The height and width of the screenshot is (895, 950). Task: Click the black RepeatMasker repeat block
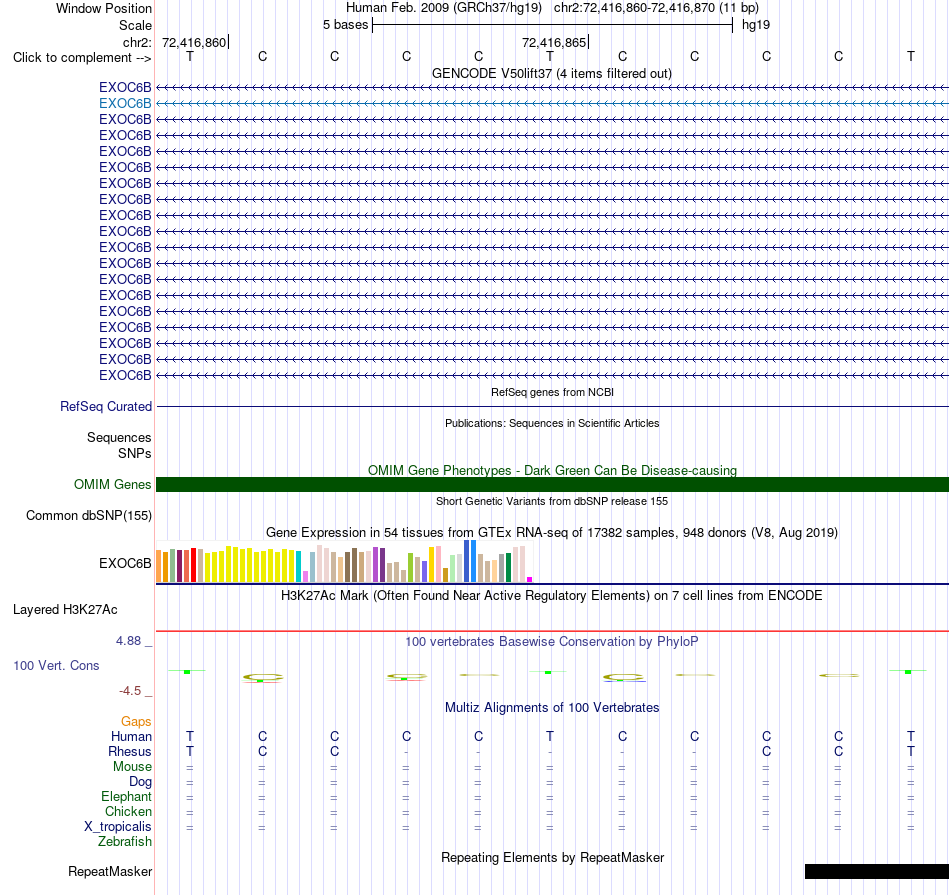coord(877,871)
